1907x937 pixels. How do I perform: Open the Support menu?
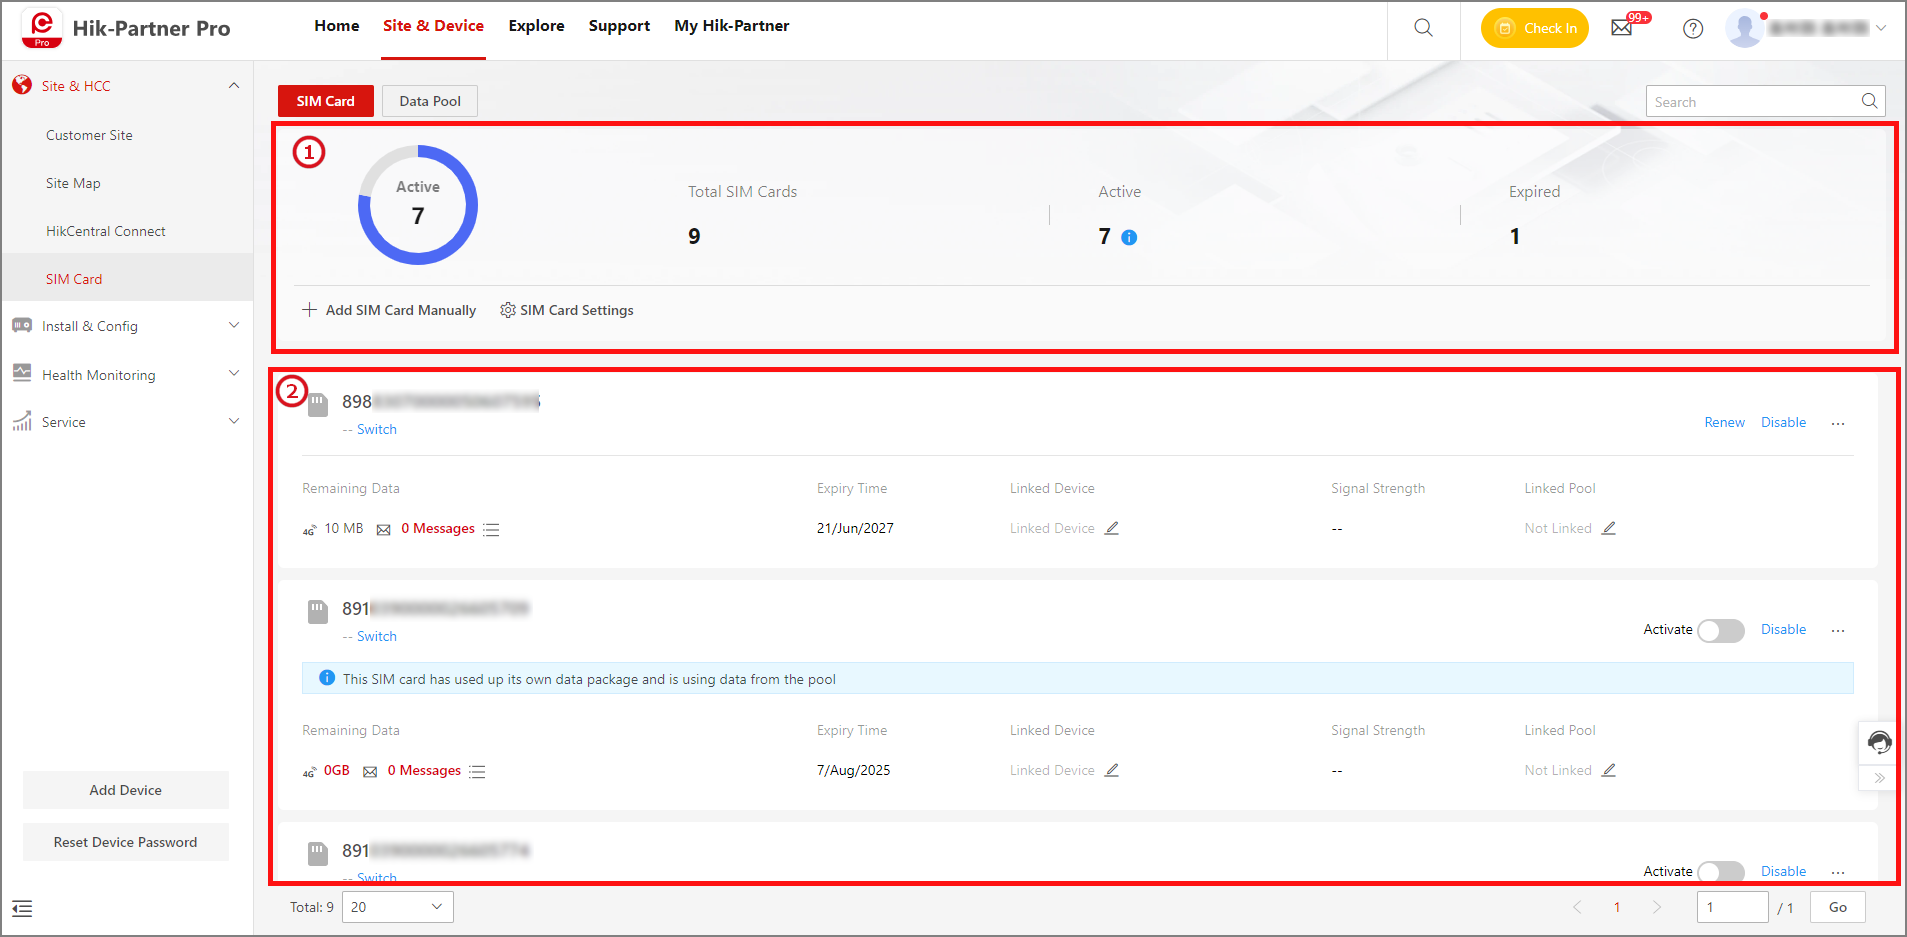coord(619,26)
